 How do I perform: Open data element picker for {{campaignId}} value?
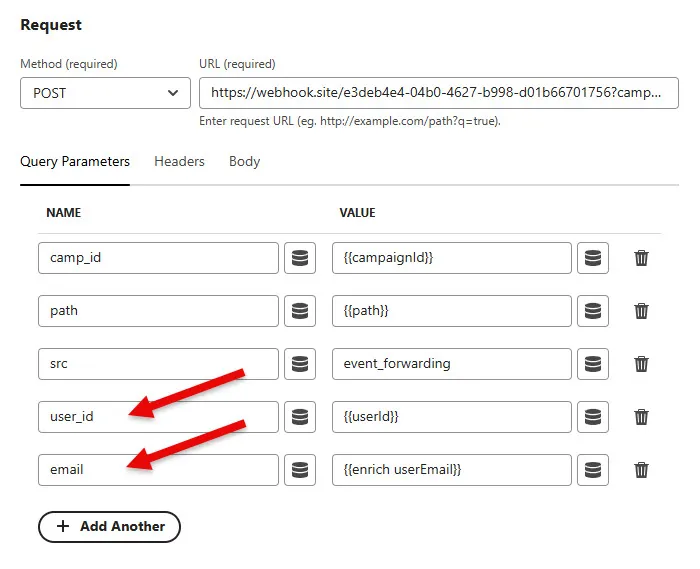(593, 258)
